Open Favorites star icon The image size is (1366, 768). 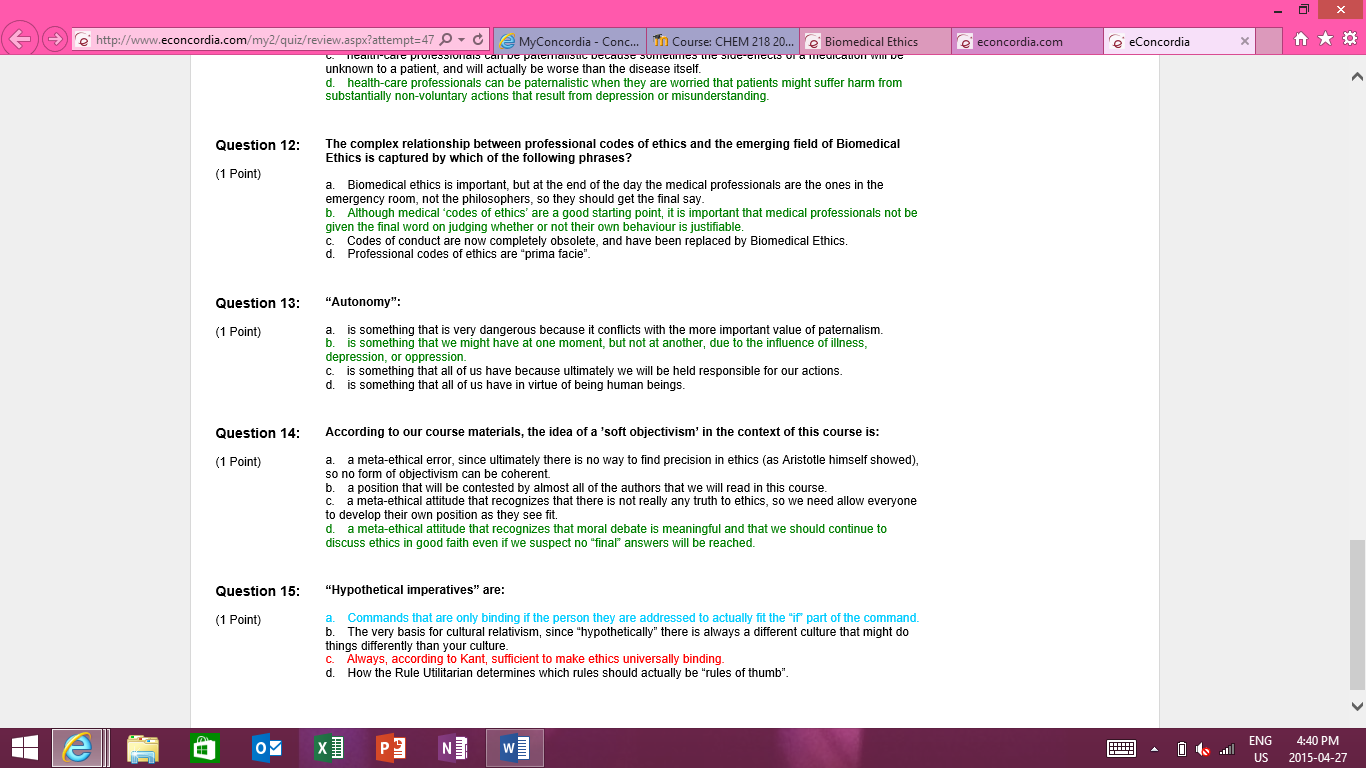pos(1325,39)
